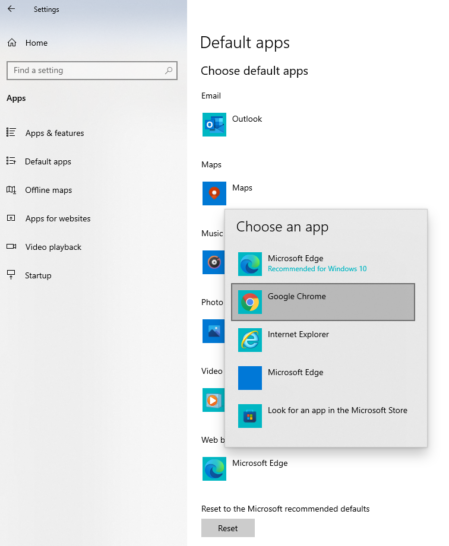The width and height of the screenshot is (449, 546).
Task: Click the Groove Music app icon
Action: (214, 262)
